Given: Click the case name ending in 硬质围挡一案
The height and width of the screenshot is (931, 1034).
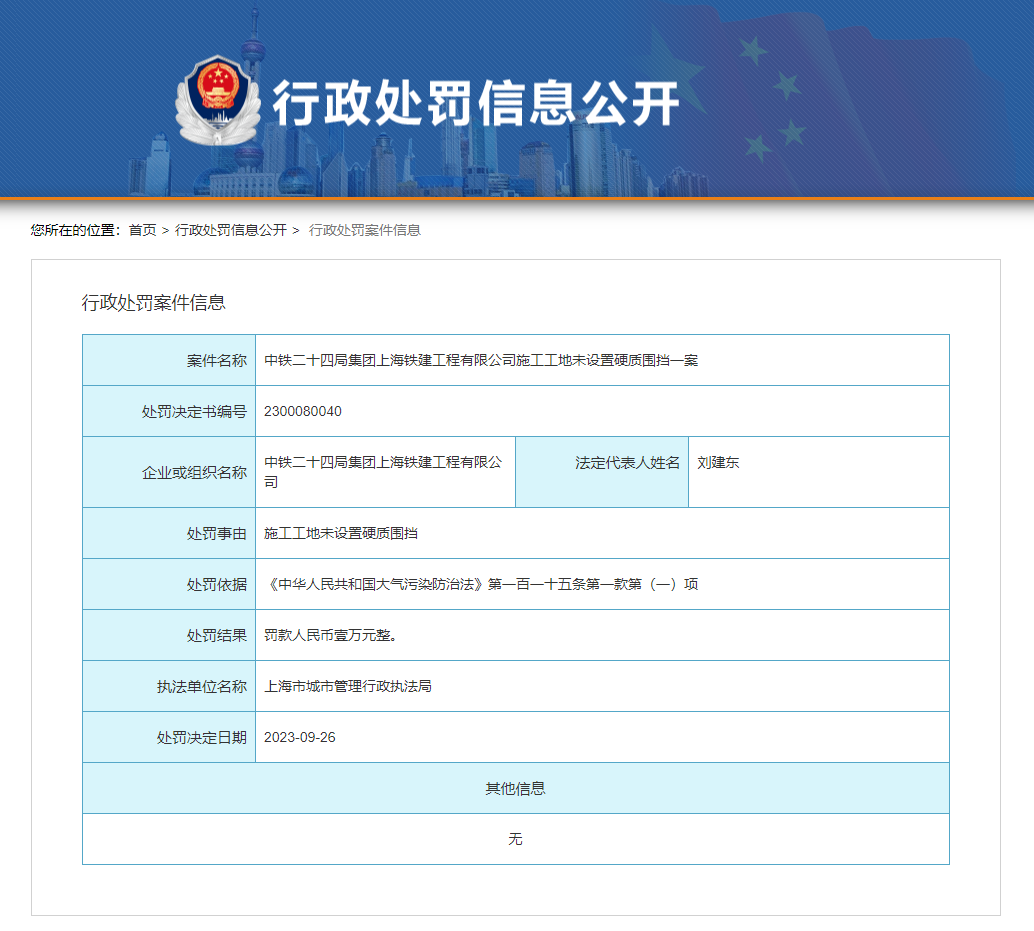Looking at the screenshot, I should [x=481, y=360].
